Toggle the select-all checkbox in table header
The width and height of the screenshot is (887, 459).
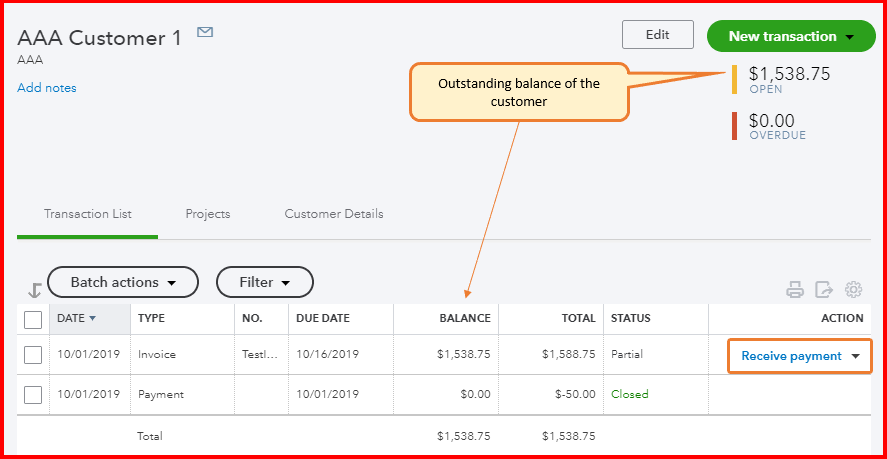pos(33,319)
